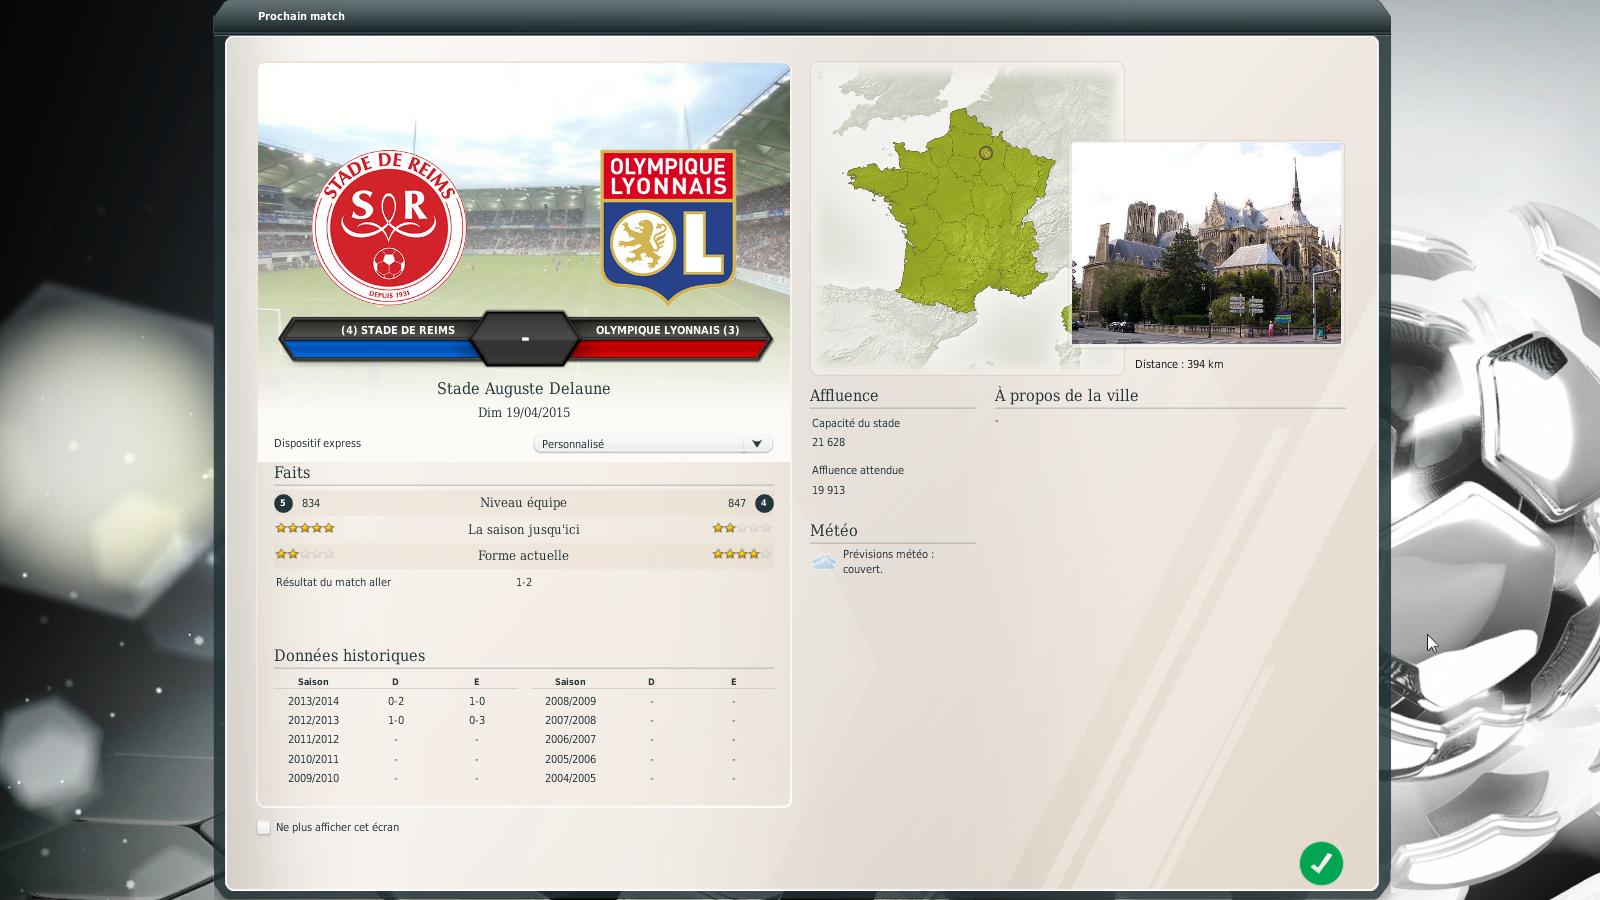Click the 'Niveau équipe' label
The height and width of the screenshot is (900, 1600).
[x=523, y=503]
